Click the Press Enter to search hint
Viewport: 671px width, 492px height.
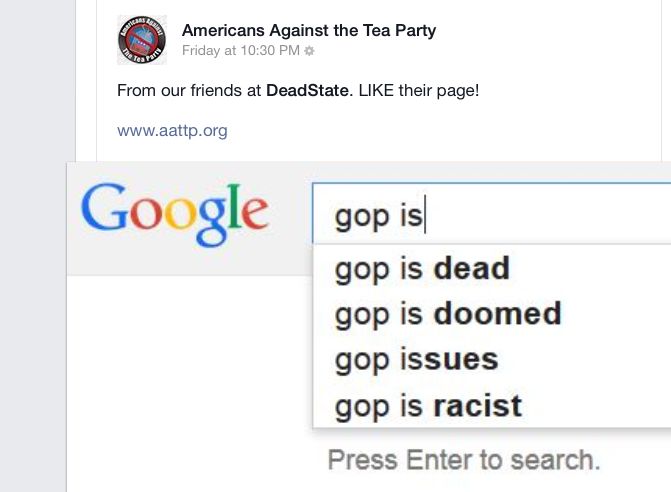point(464,460)
